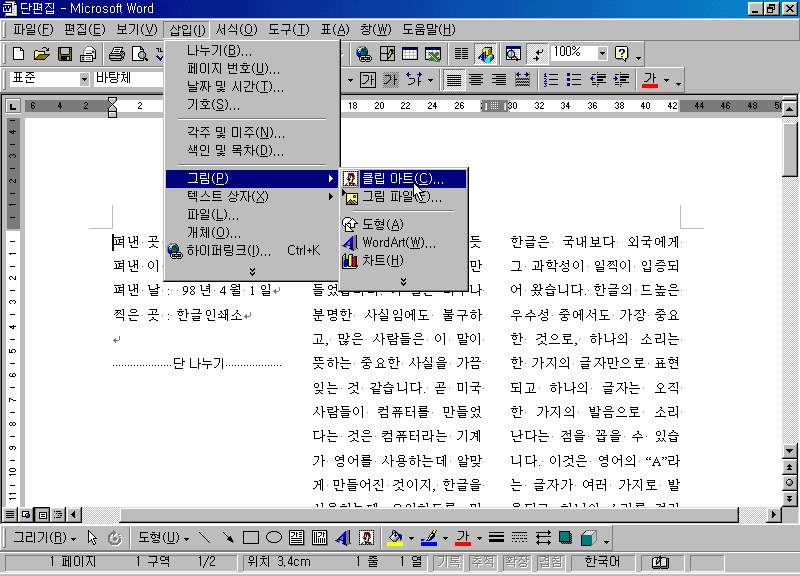Select the Arrow tool in Drawing toolbar
800x576 pixels.
pos(228,537)
